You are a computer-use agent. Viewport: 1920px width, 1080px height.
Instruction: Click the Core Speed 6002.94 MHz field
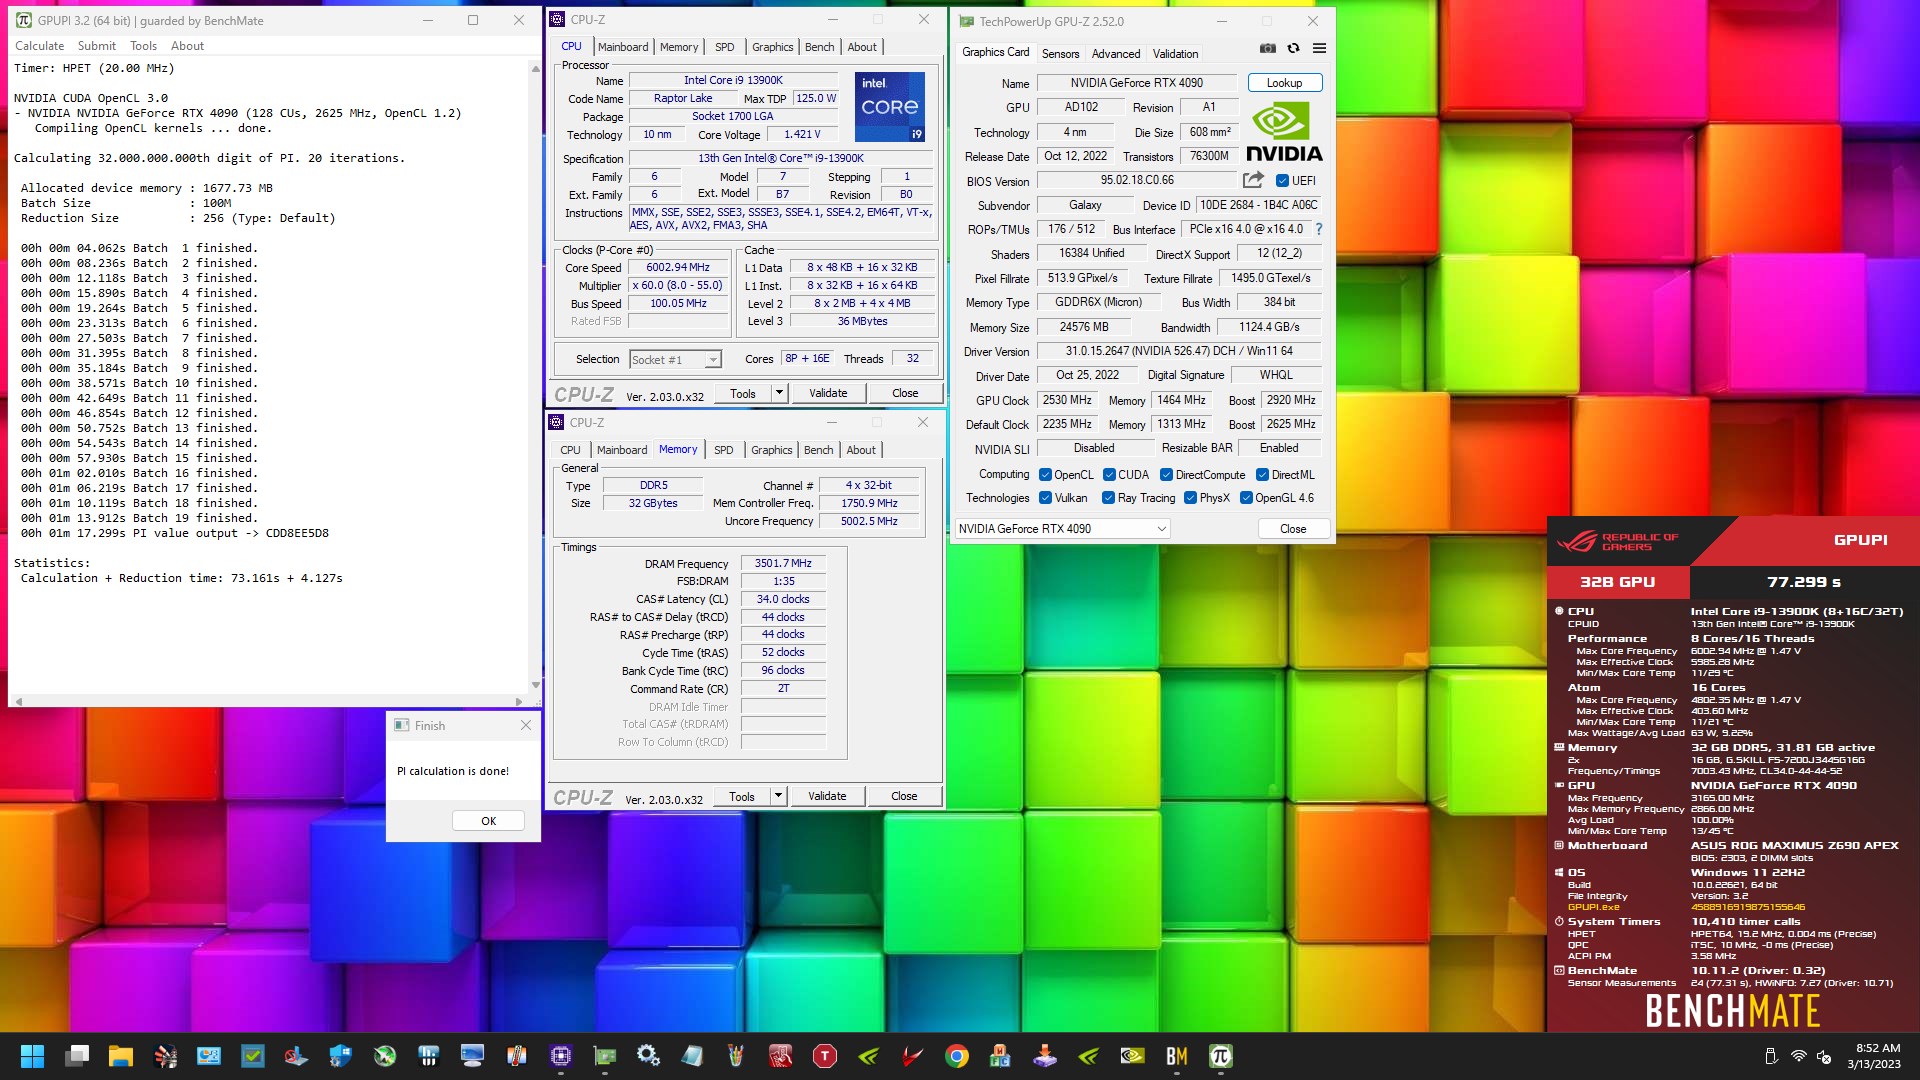pyautogui.click(x=678, y=268)
